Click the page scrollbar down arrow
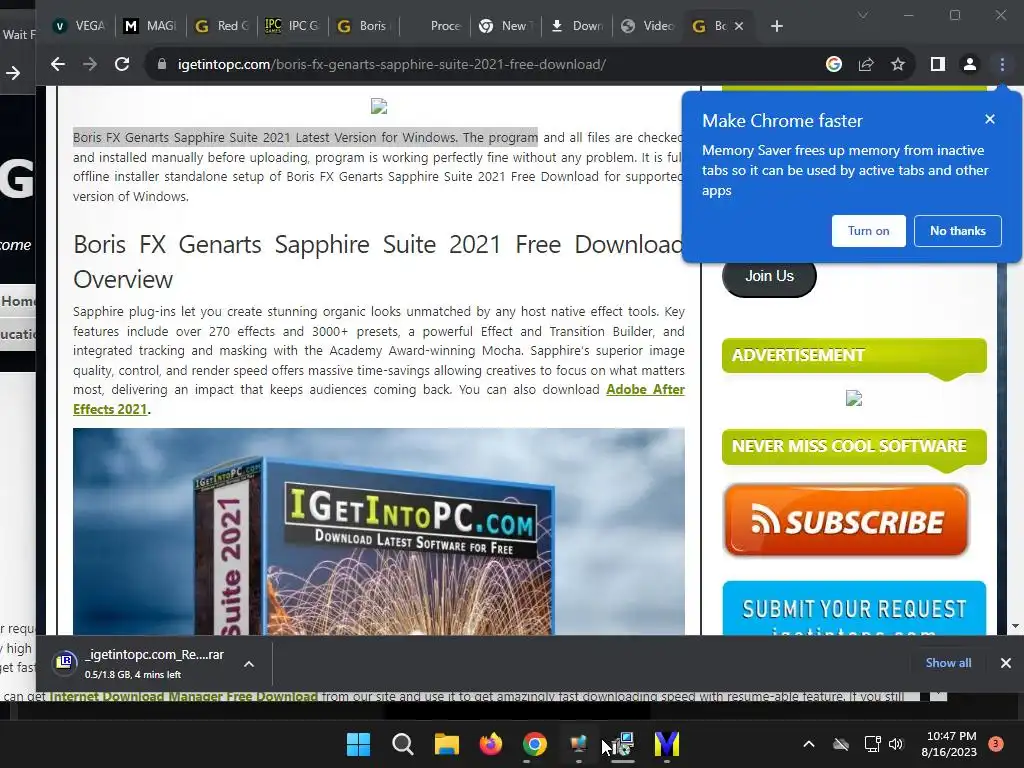 (x=1015, y=626)
